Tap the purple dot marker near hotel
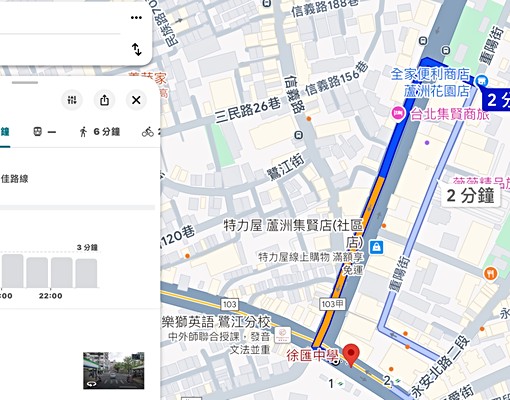The height and width of the screenshot is (400, 510). [427, 143]
